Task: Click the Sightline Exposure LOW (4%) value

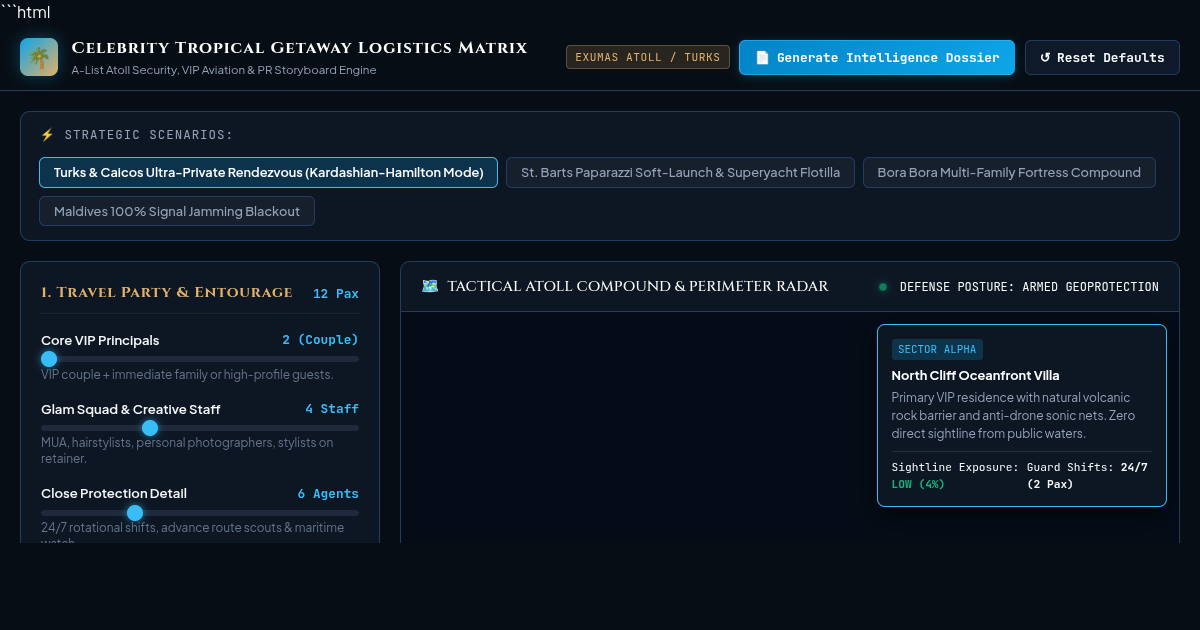Action: pos(918,484)
